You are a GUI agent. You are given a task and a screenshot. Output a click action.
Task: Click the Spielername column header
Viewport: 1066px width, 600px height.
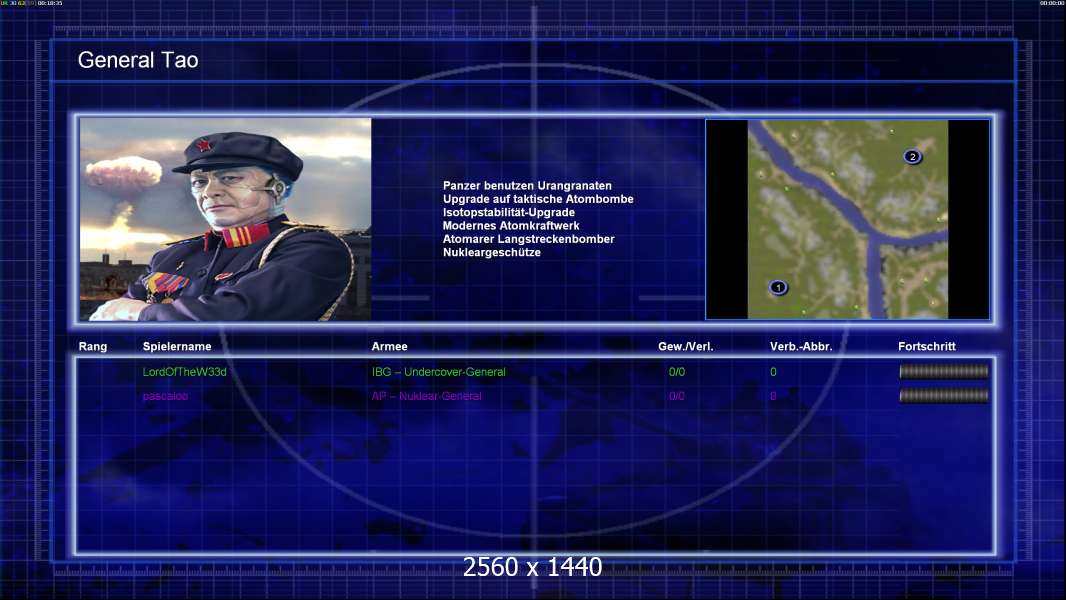coord(177,347)
